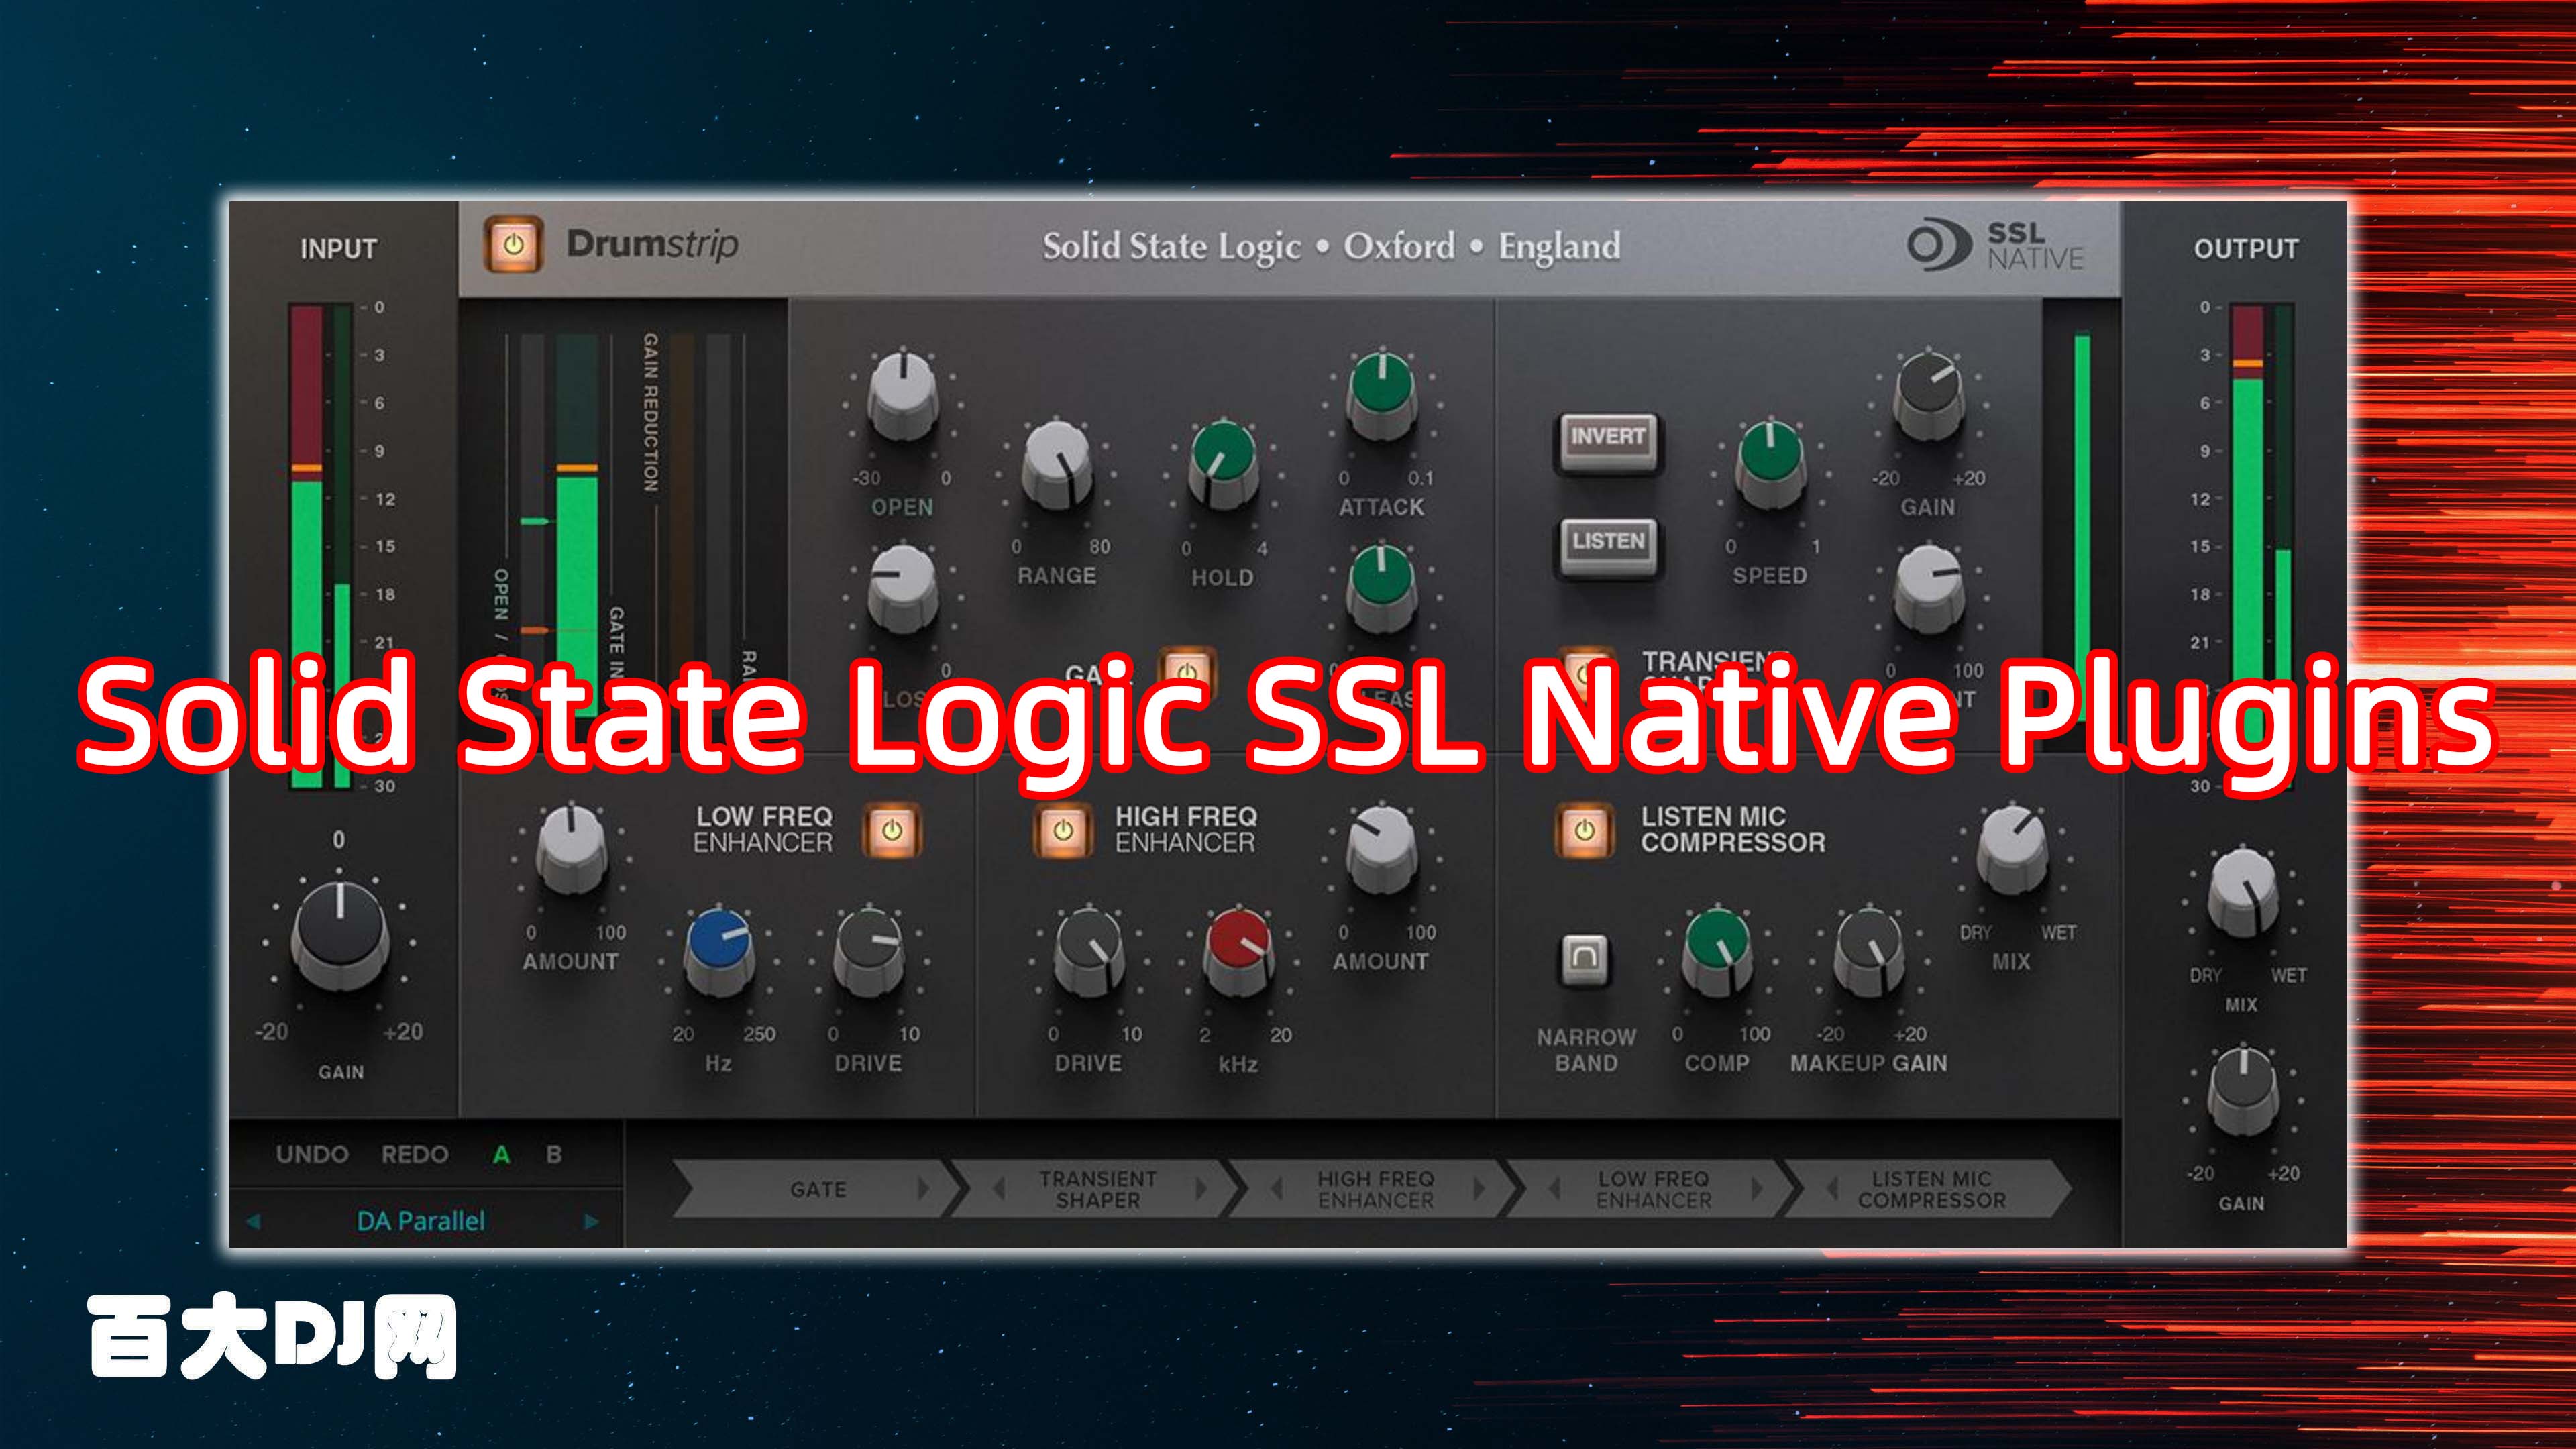Select the B comparison slot
Screen dimensions: 2576x1449
click(x=554, y=1155)
